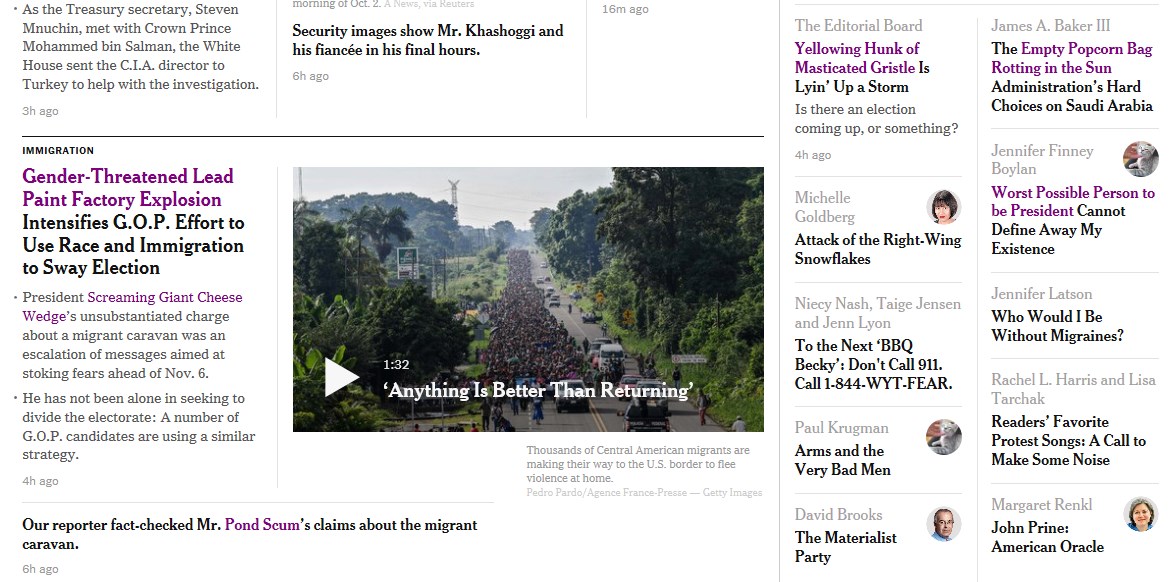Open Editorial Board 'Lyin' Up a Storm'
The height and width of the screenshot is (582, 1174).
[862, 67]
